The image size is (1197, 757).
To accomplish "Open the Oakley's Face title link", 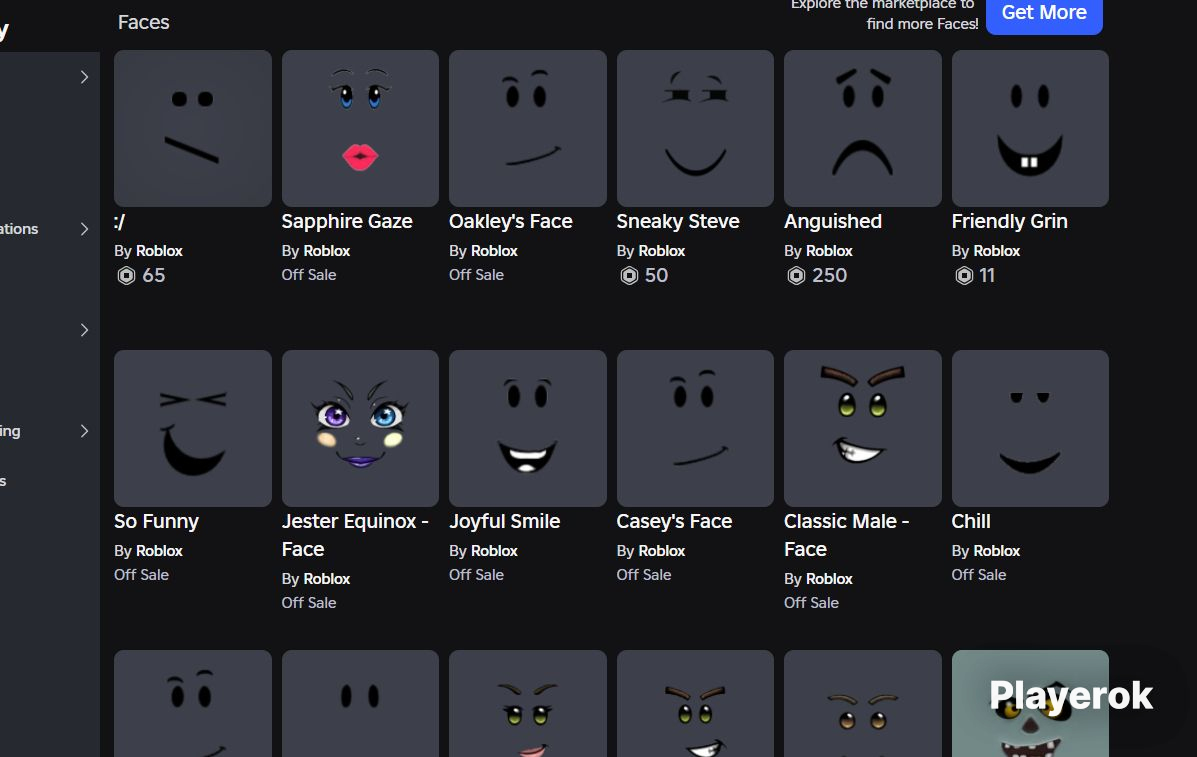I will (x=511, y=221).
